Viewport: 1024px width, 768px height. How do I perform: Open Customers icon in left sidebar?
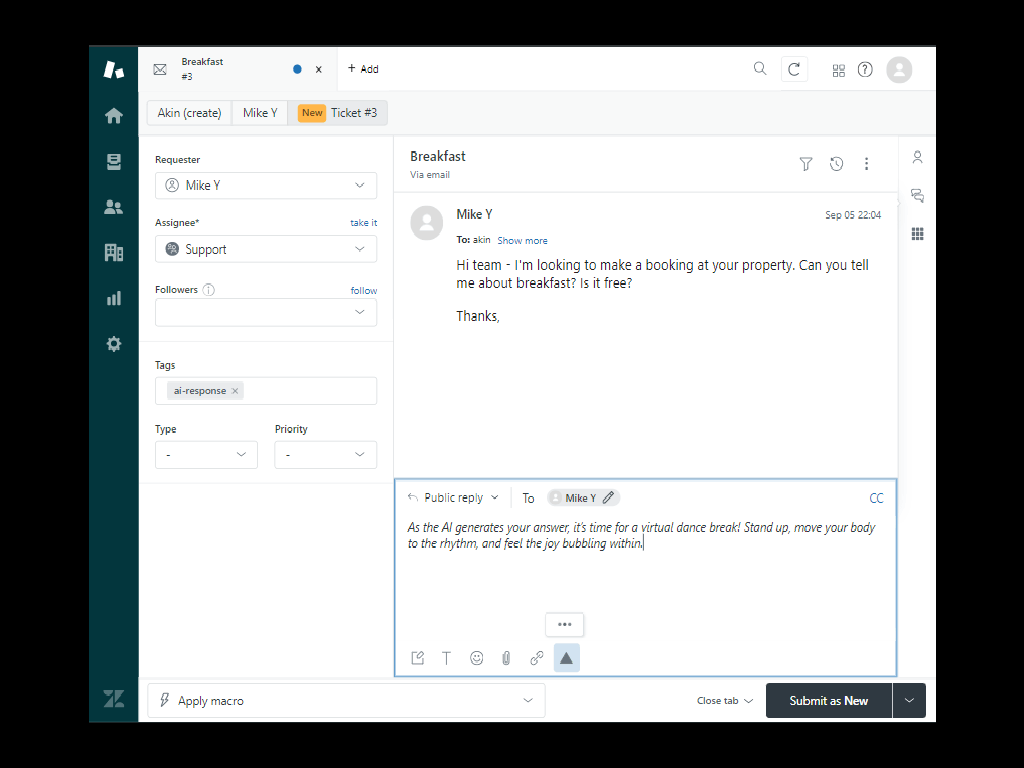pyautogui.click(x=114, y=207)
